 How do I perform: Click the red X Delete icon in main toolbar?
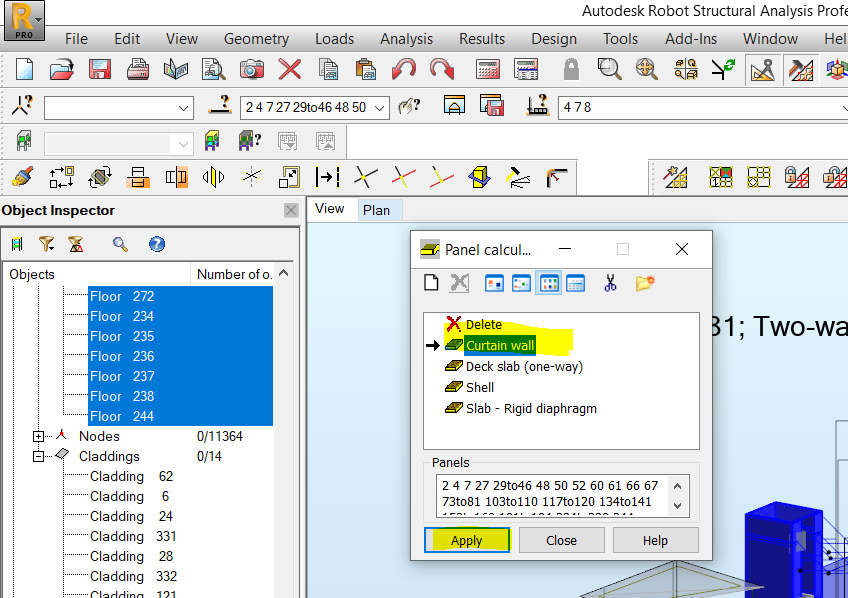click(290, 69)
